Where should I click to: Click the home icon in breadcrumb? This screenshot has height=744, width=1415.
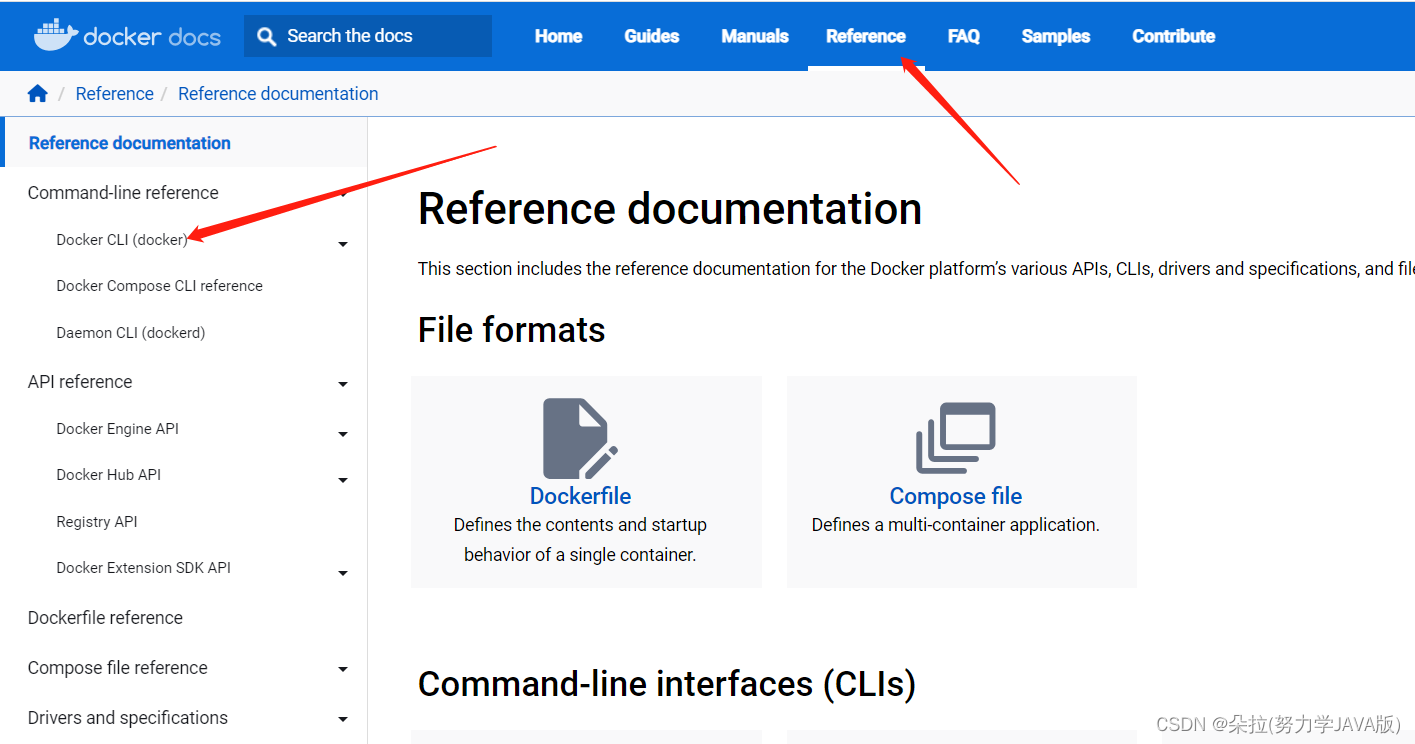coord(38,93)
